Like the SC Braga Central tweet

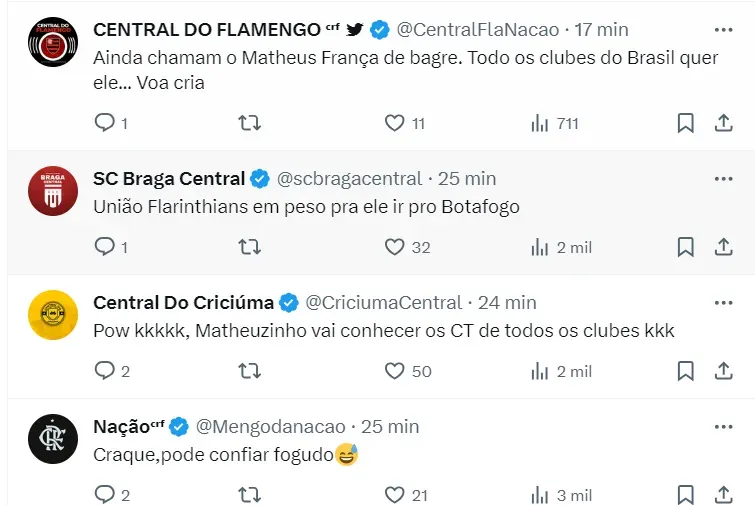[x=395, y=247]
